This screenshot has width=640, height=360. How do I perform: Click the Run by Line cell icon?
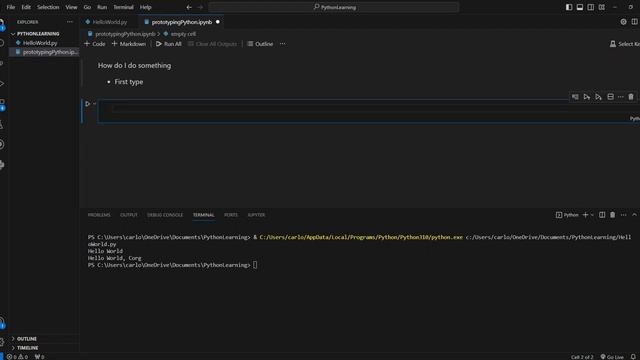pos(575,97)
